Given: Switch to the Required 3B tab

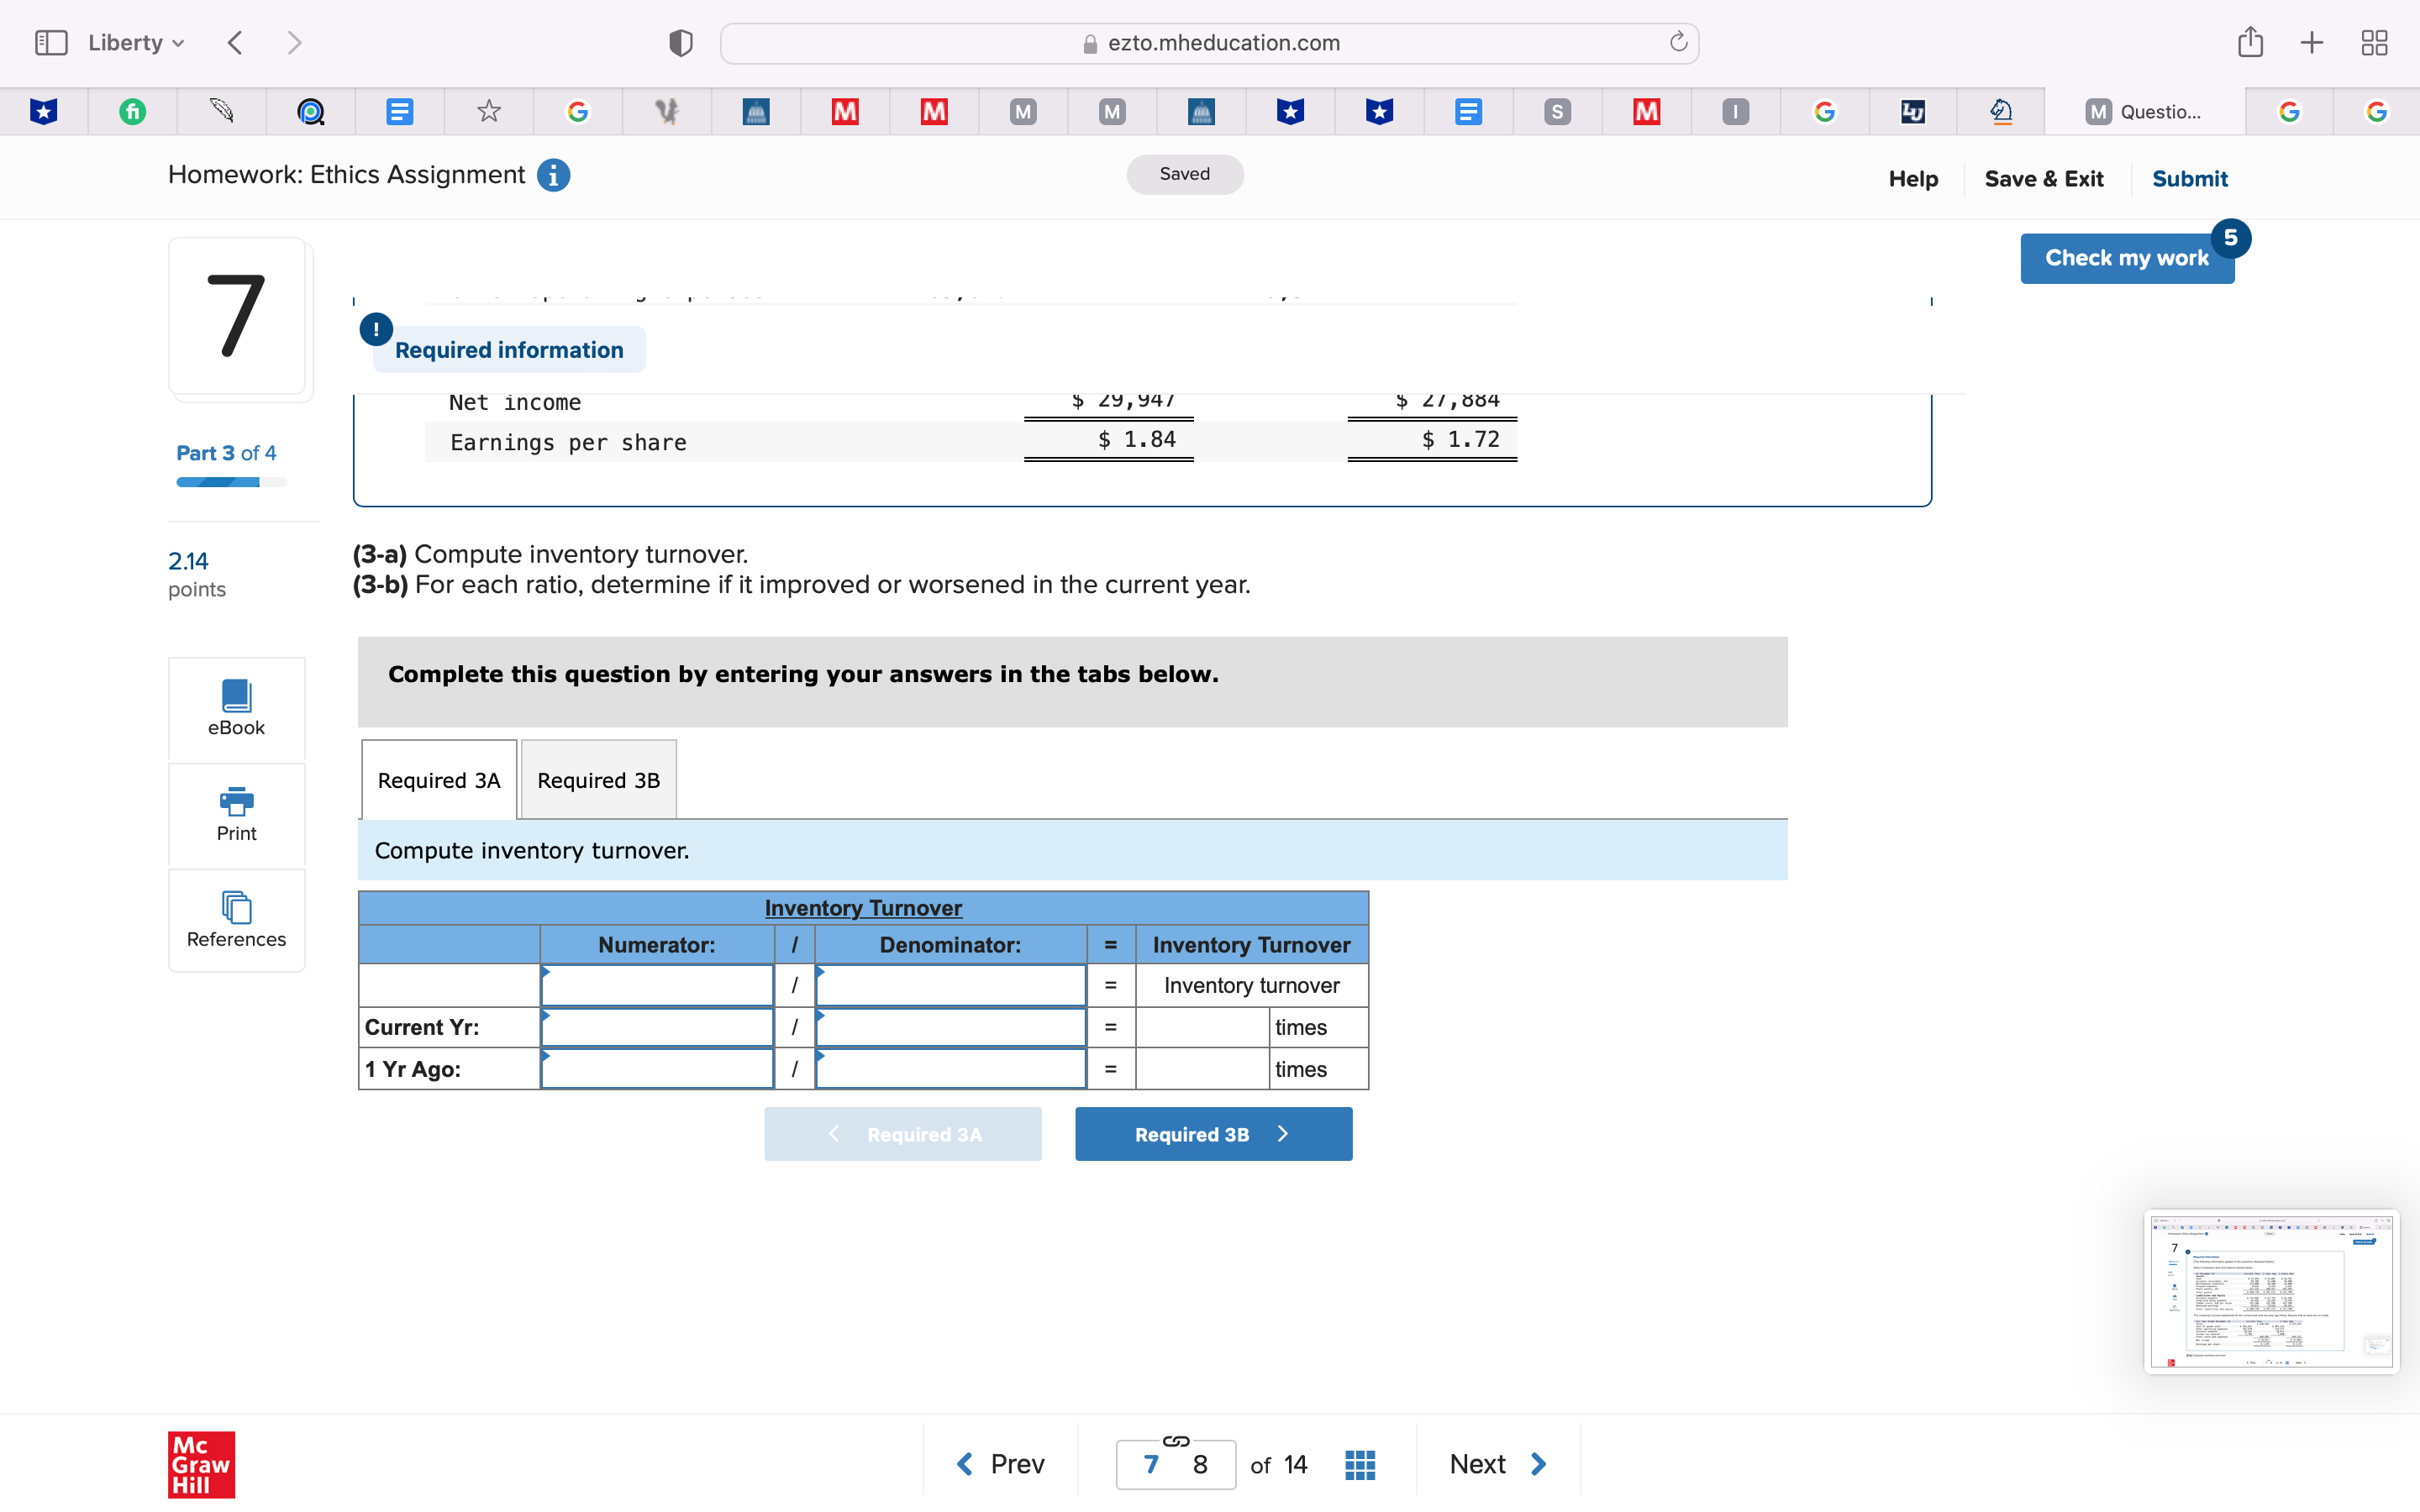Looking at the screenshot, I should coord(598,780).
